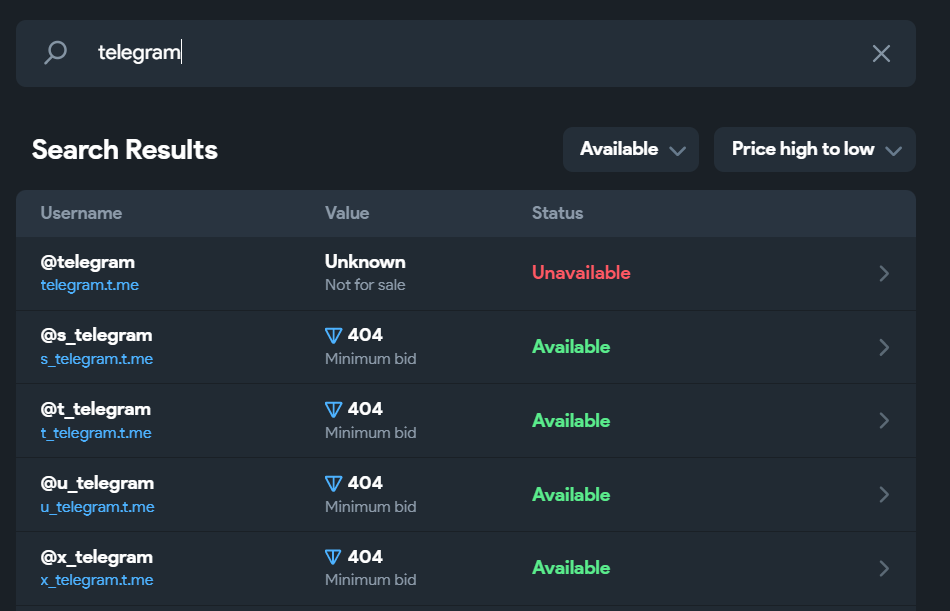The height and width of the screenshot is (611, 950).
Task: Clear the search field with X icon
Action: (881, 54)
